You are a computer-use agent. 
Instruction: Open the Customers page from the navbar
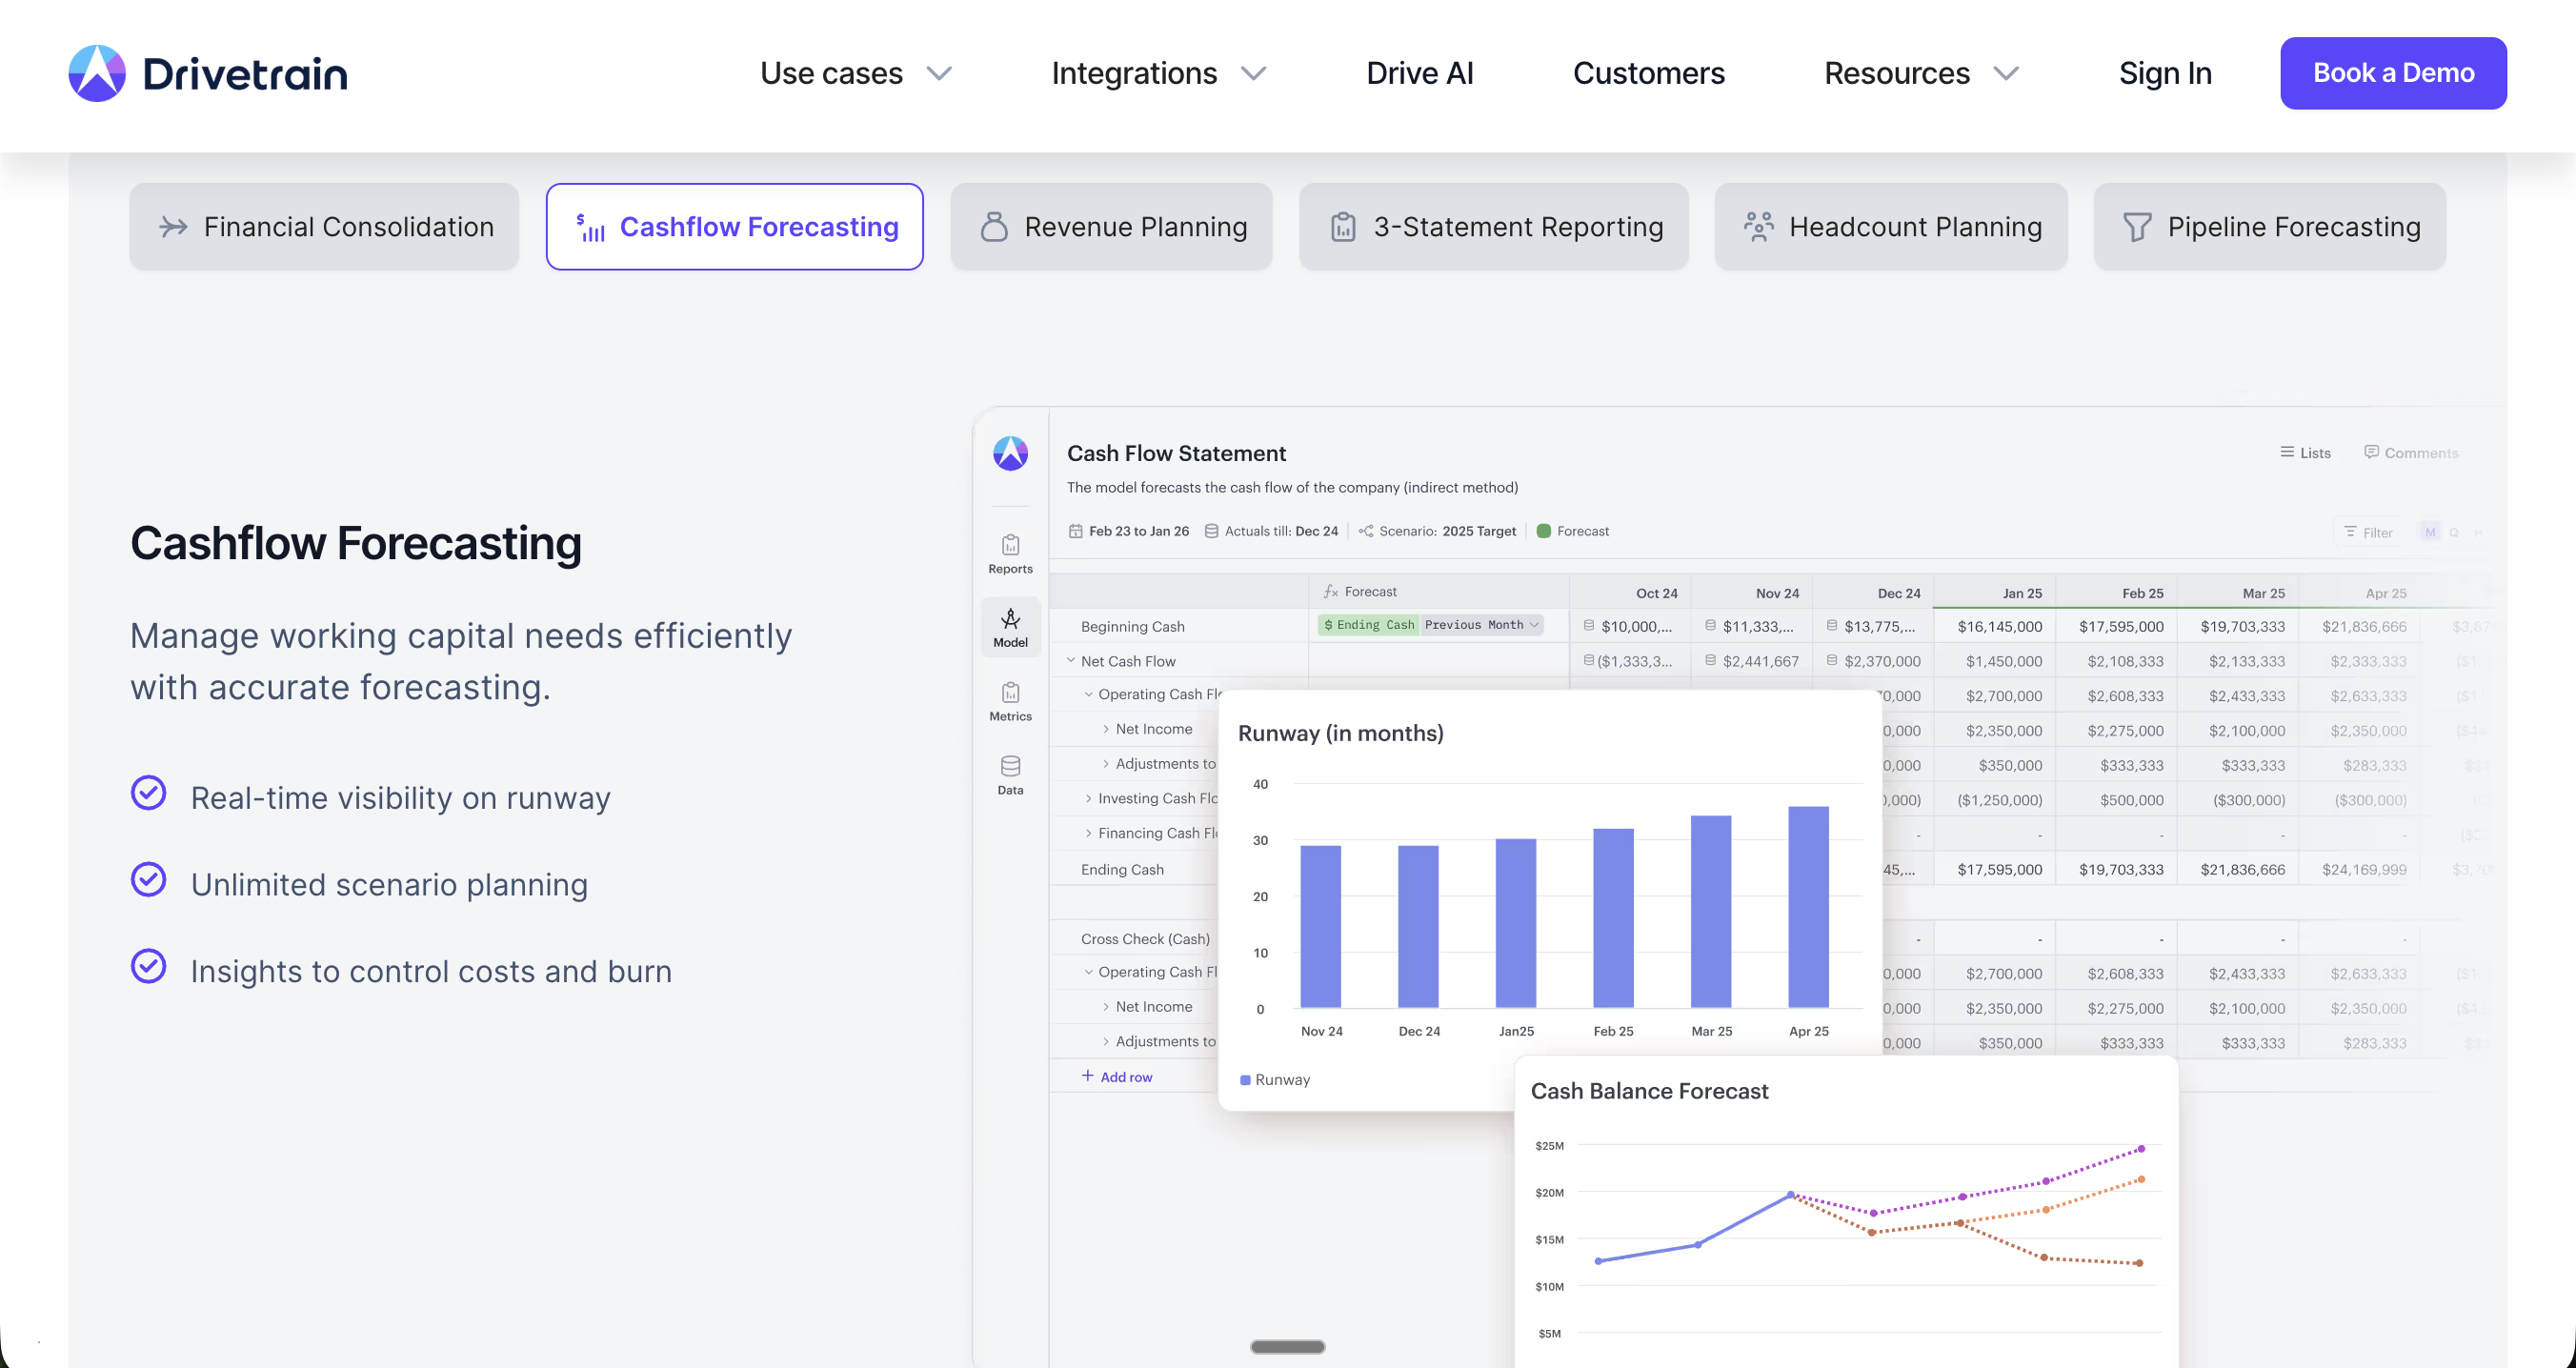coord(1648,72)
